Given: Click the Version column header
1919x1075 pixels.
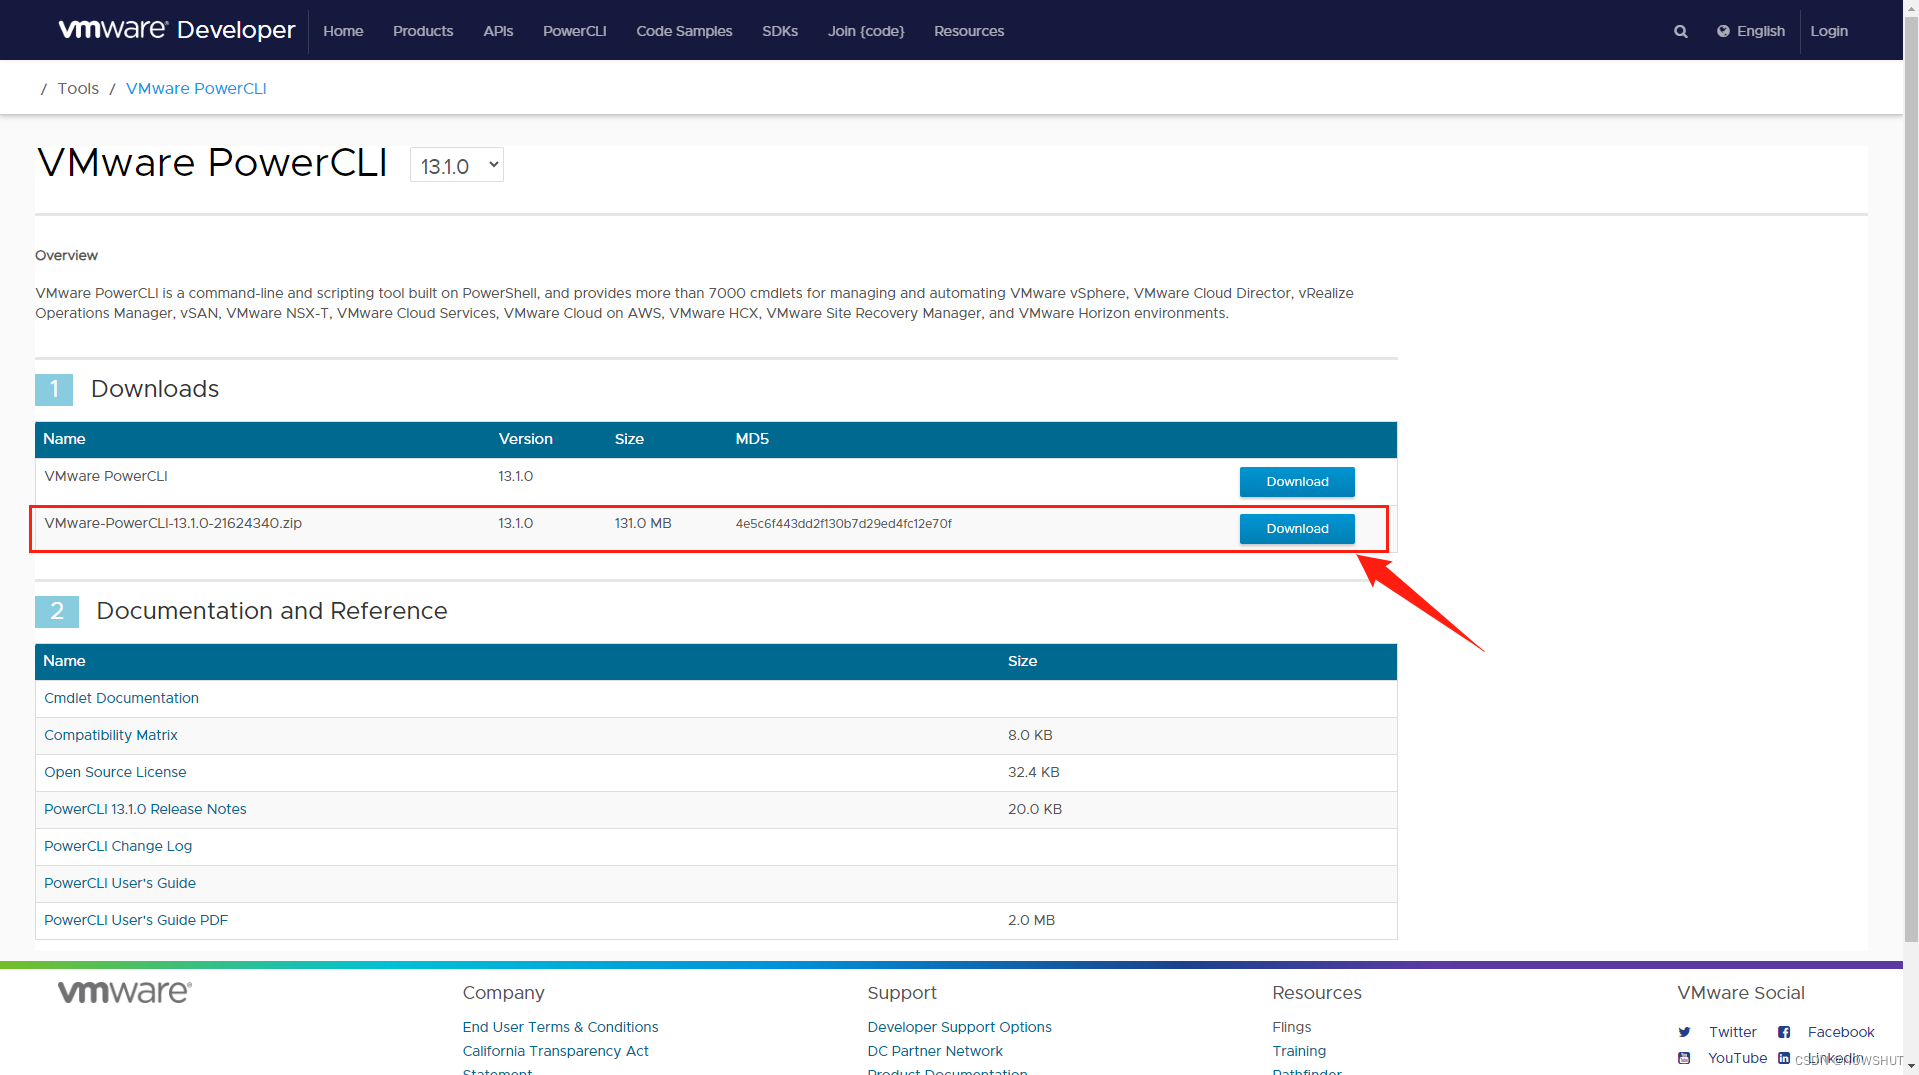Looking at the screenshot, I should 525,439.
